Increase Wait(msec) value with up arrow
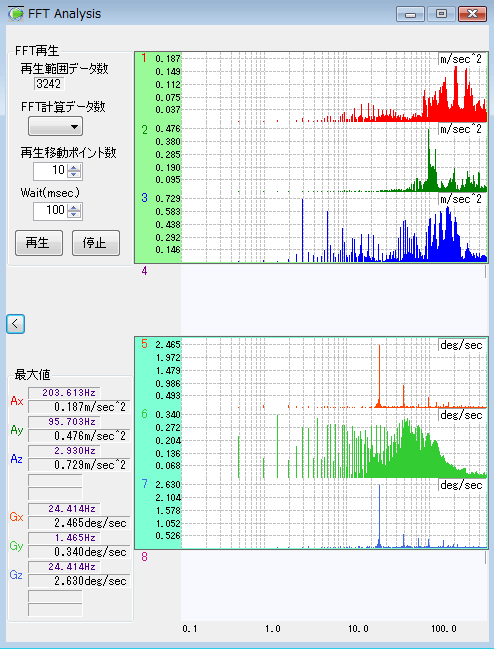Screen dimensions: 494x649 (74, 207)
